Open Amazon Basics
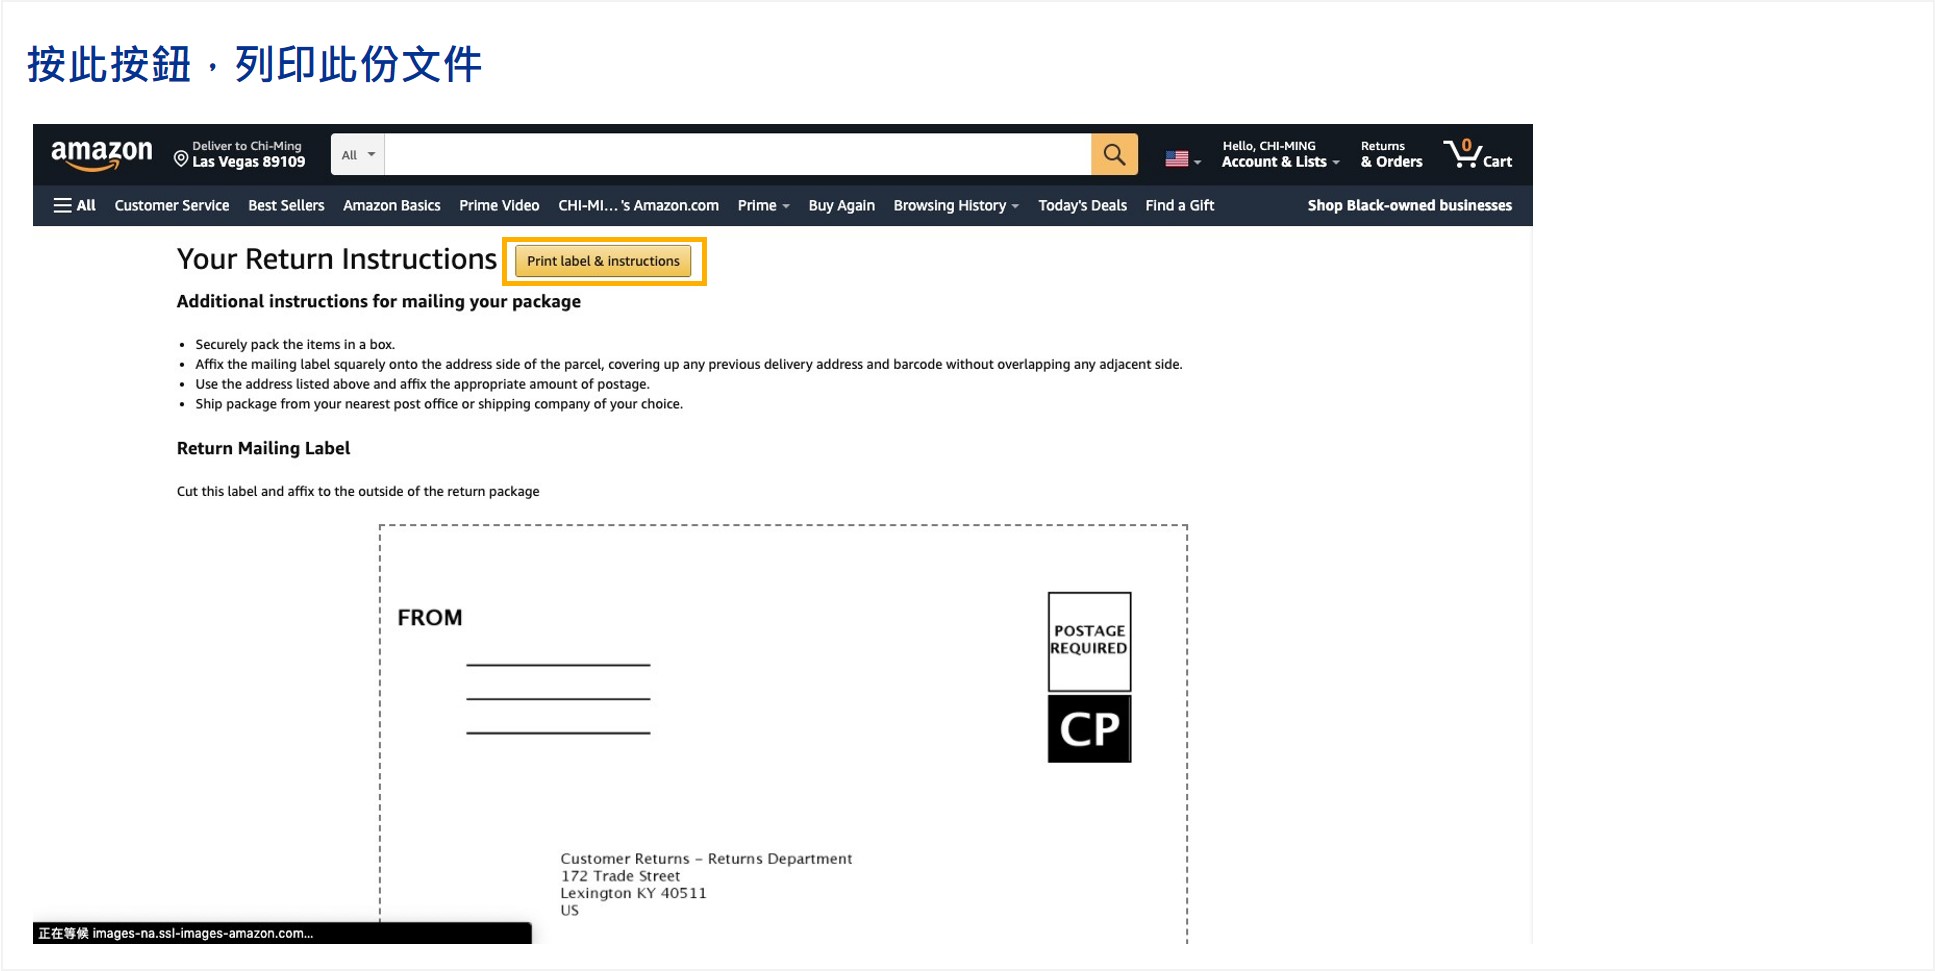Screen dimensions: 1935x971 click(392, 205)
